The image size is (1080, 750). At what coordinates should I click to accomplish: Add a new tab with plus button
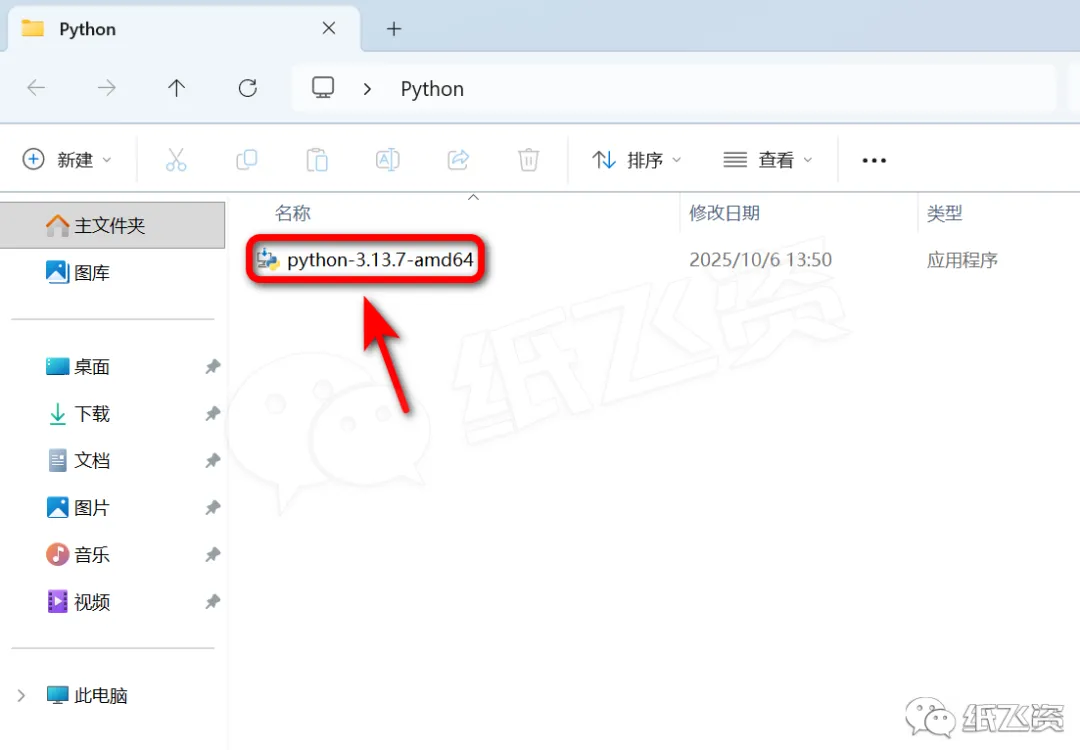[x=393, y=29]
